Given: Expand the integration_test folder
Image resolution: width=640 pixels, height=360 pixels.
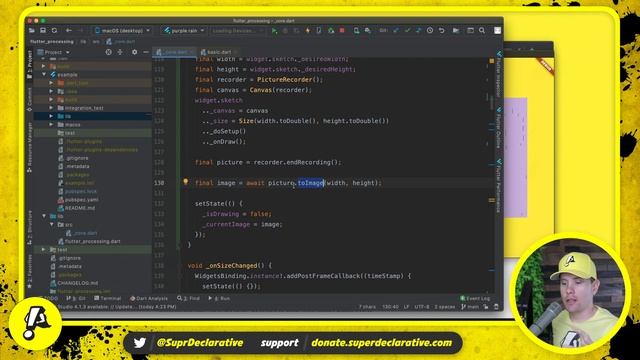Looking at the screenshot, I should 51,108.
